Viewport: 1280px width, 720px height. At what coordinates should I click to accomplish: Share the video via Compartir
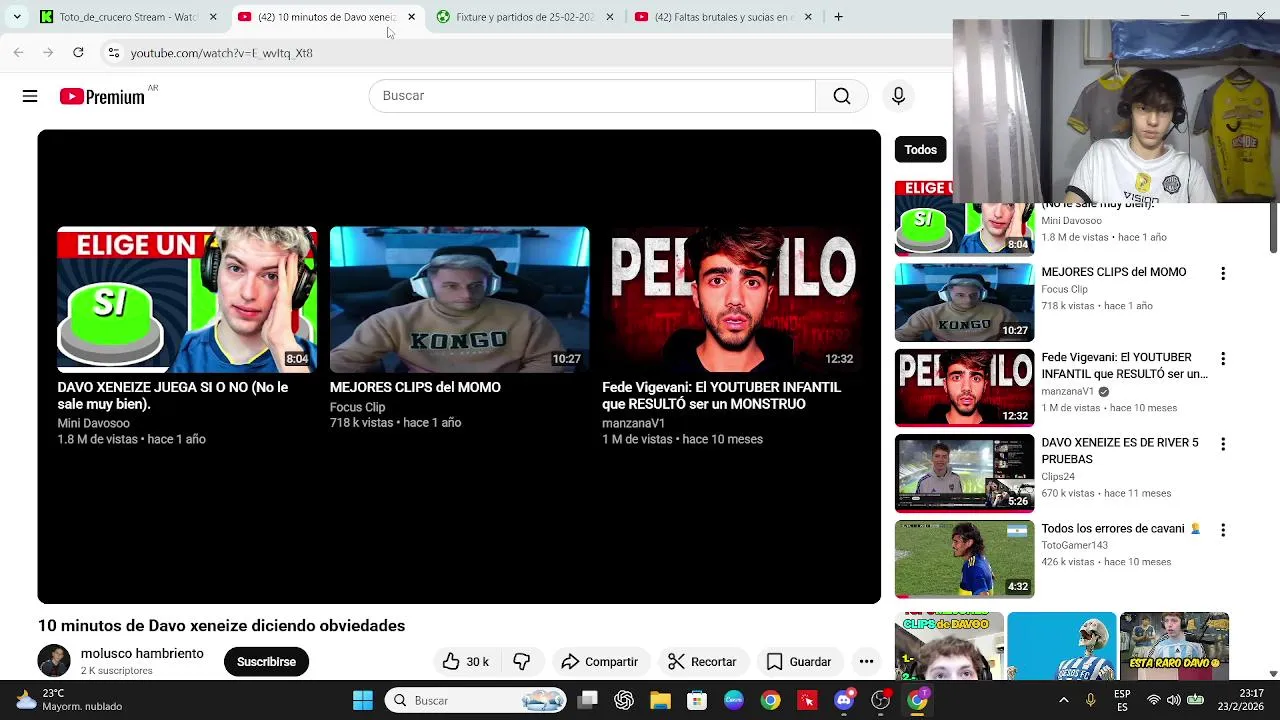coord(600,662)
